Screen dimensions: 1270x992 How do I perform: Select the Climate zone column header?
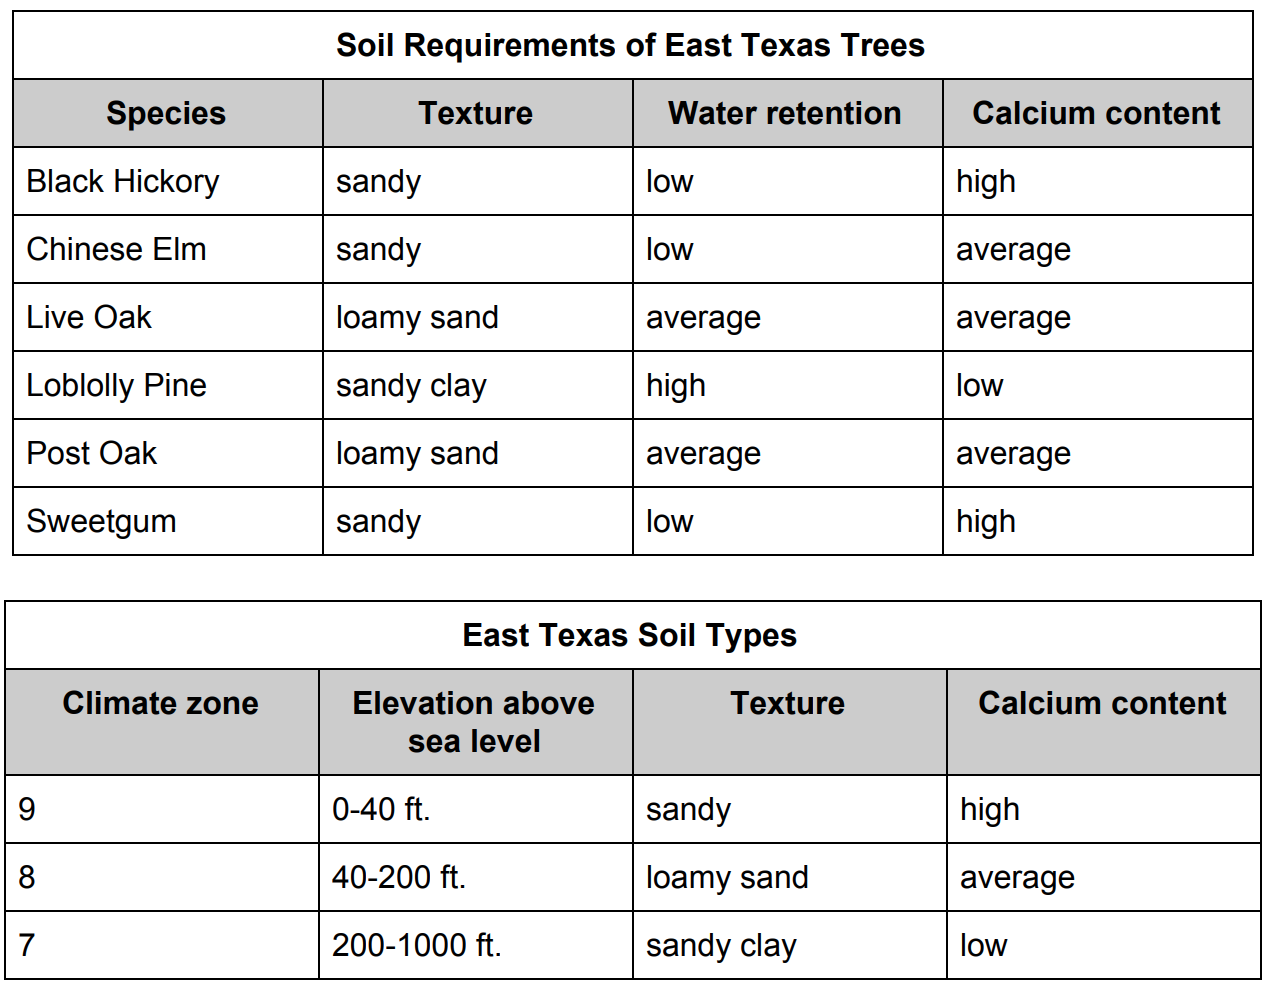[161, 704]
